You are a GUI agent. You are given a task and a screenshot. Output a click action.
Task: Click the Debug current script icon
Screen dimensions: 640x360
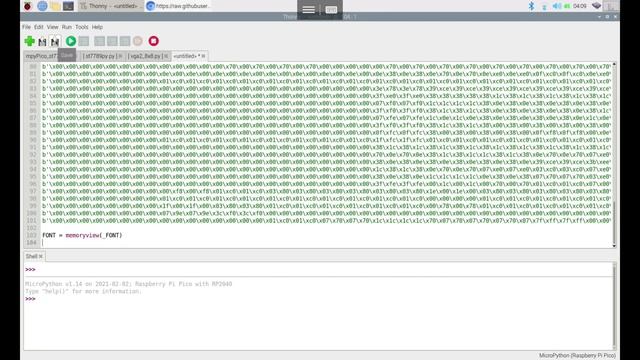pyautogui.click(x=84, y=41)
